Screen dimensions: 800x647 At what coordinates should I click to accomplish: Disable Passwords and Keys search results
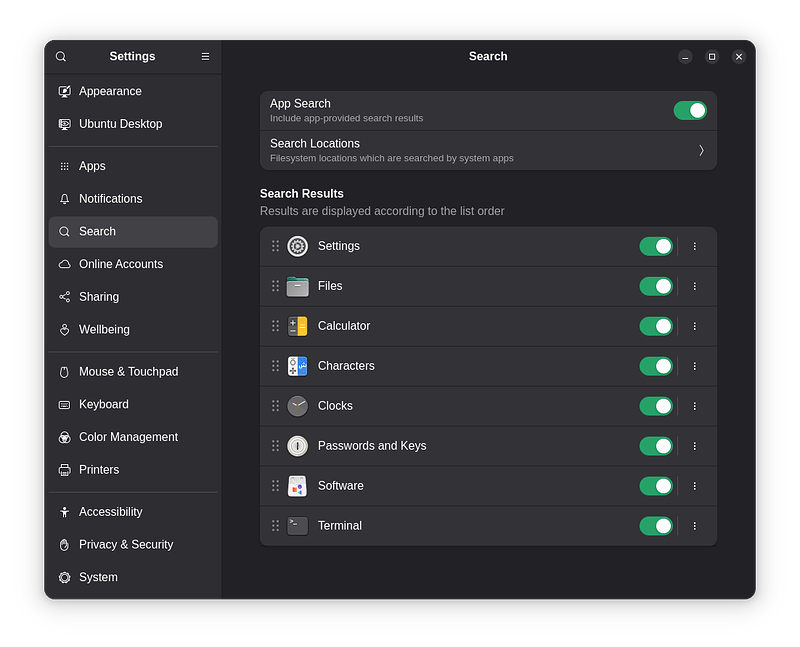point(656,446)
